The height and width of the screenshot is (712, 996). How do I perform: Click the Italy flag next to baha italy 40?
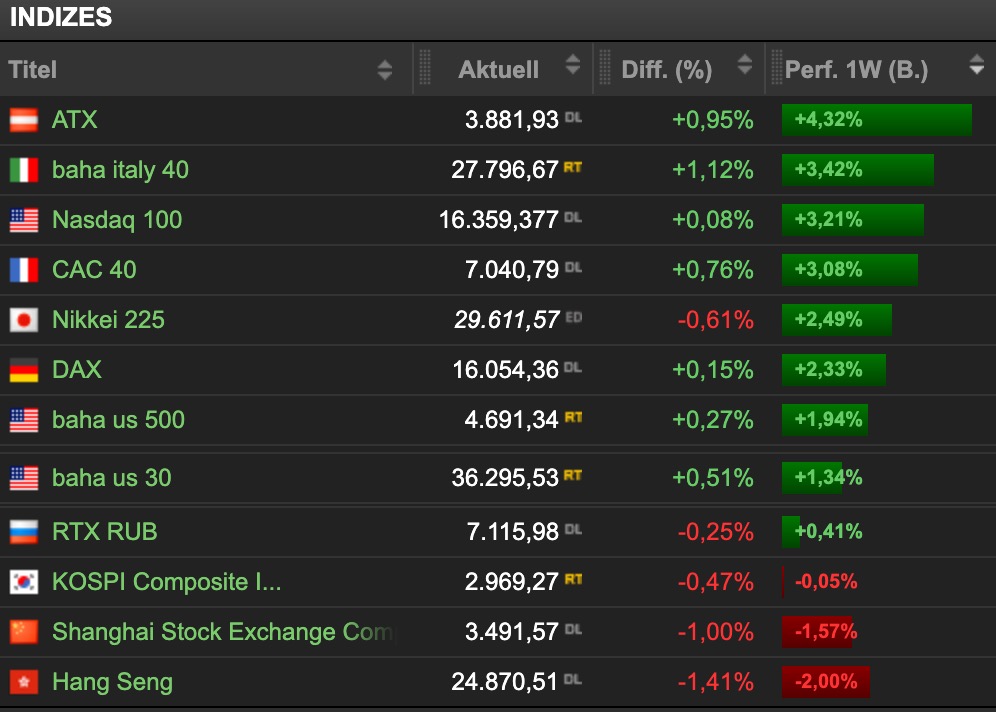(24, 170)
